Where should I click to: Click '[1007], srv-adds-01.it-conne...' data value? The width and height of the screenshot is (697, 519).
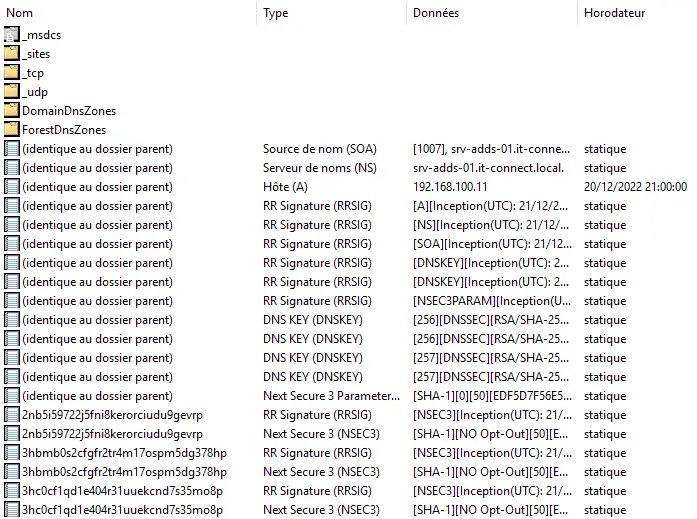(x=491, y=149)
